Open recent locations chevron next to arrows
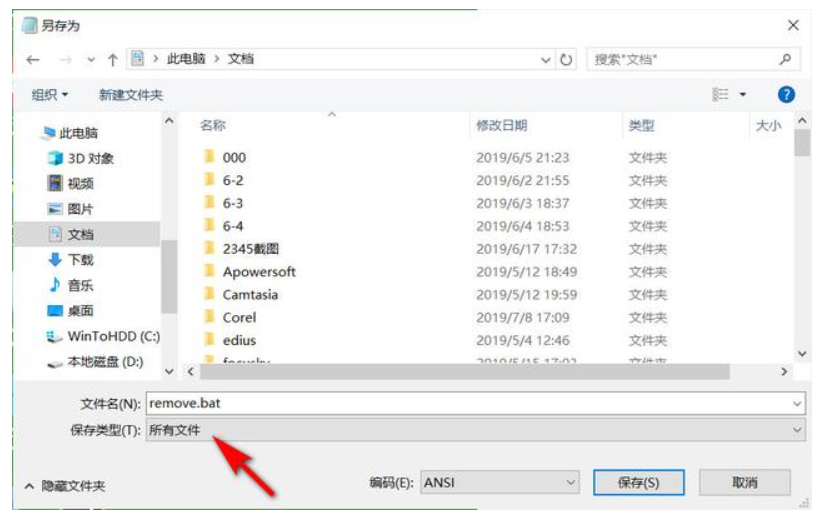The width and height of the screenshot is (814, 522). click(x=91, y=60)
